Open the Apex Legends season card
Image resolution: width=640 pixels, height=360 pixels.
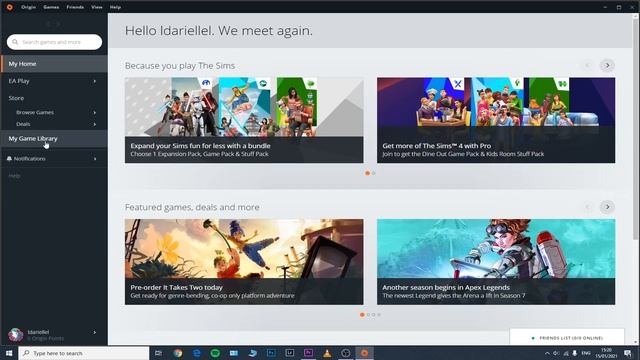click(x=496, y=262)
